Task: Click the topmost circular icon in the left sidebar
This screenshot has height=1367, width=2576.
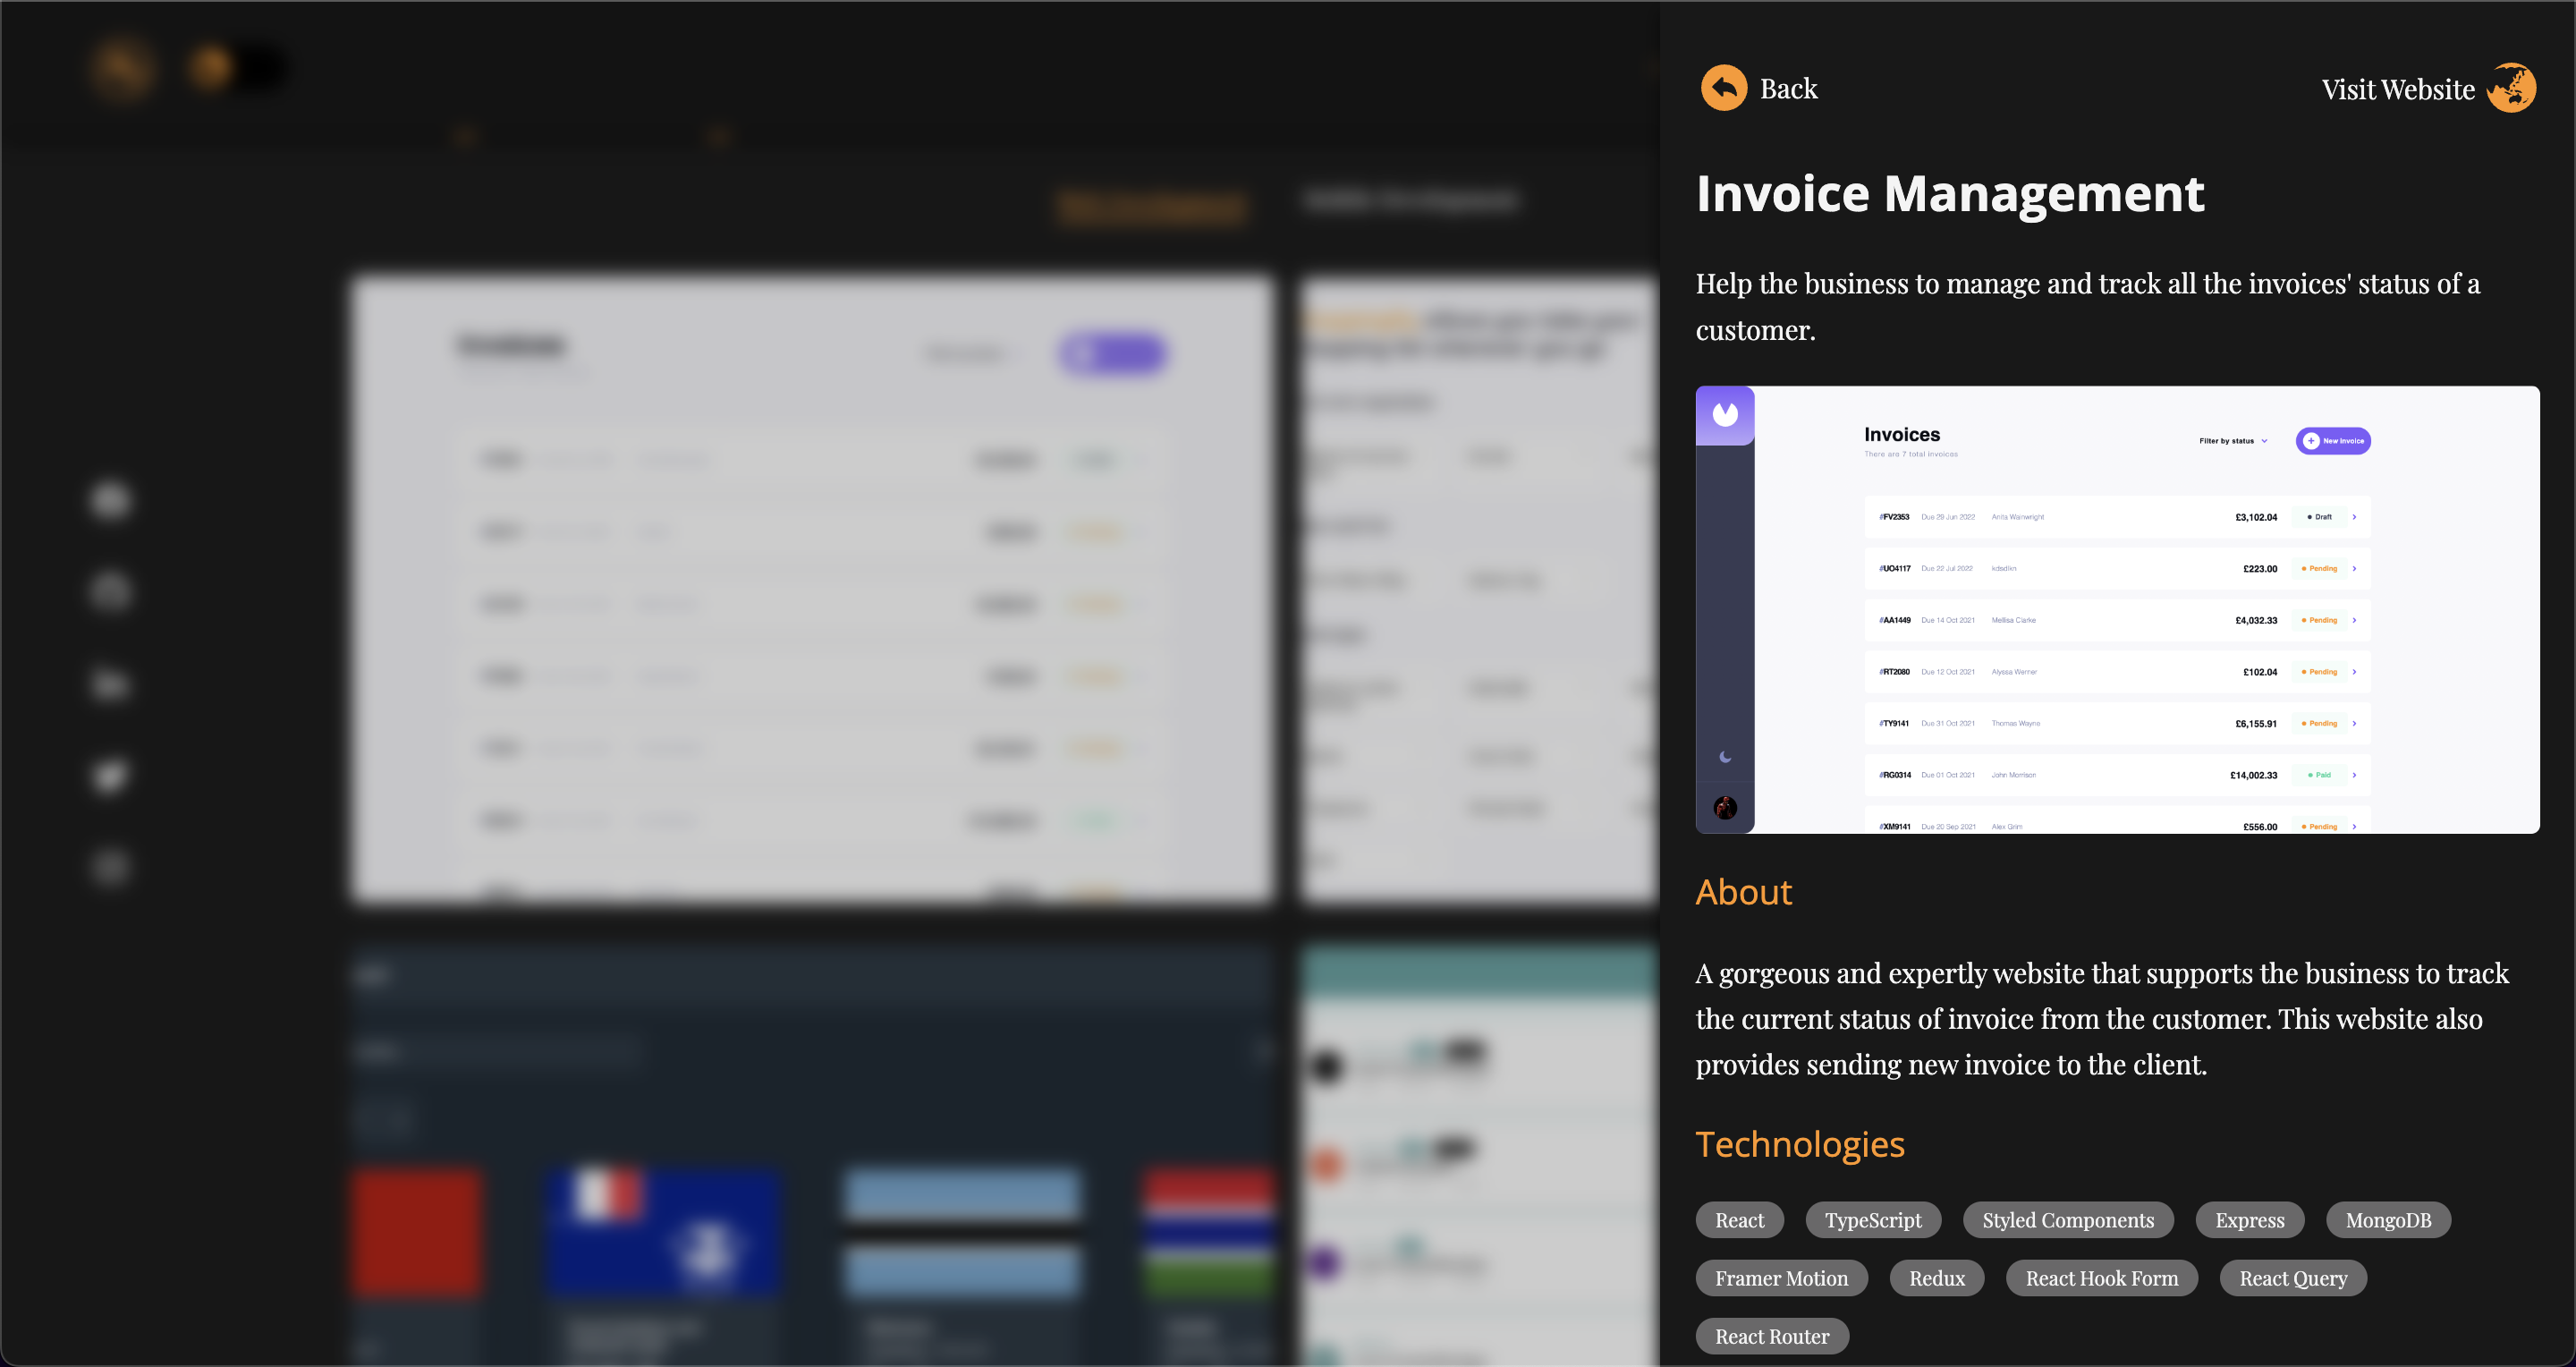Action: click(x=110, y=500)
